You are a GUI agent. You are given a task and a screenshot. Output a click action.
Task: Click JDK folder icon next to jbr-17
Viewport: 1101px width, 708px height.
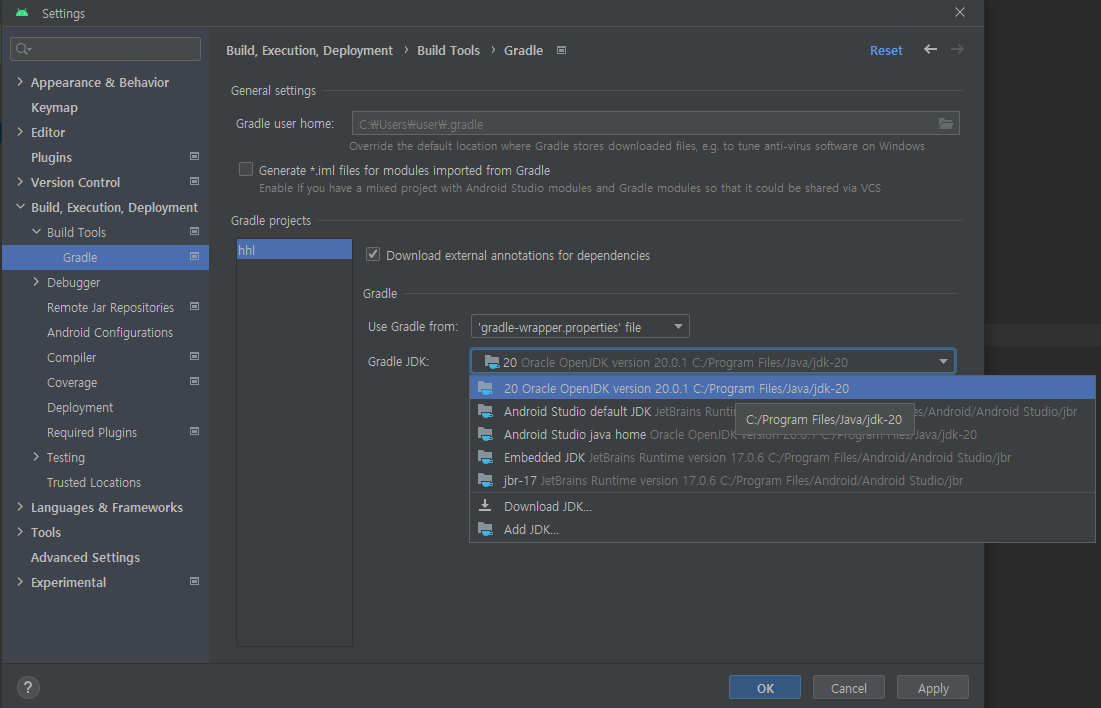485,480
